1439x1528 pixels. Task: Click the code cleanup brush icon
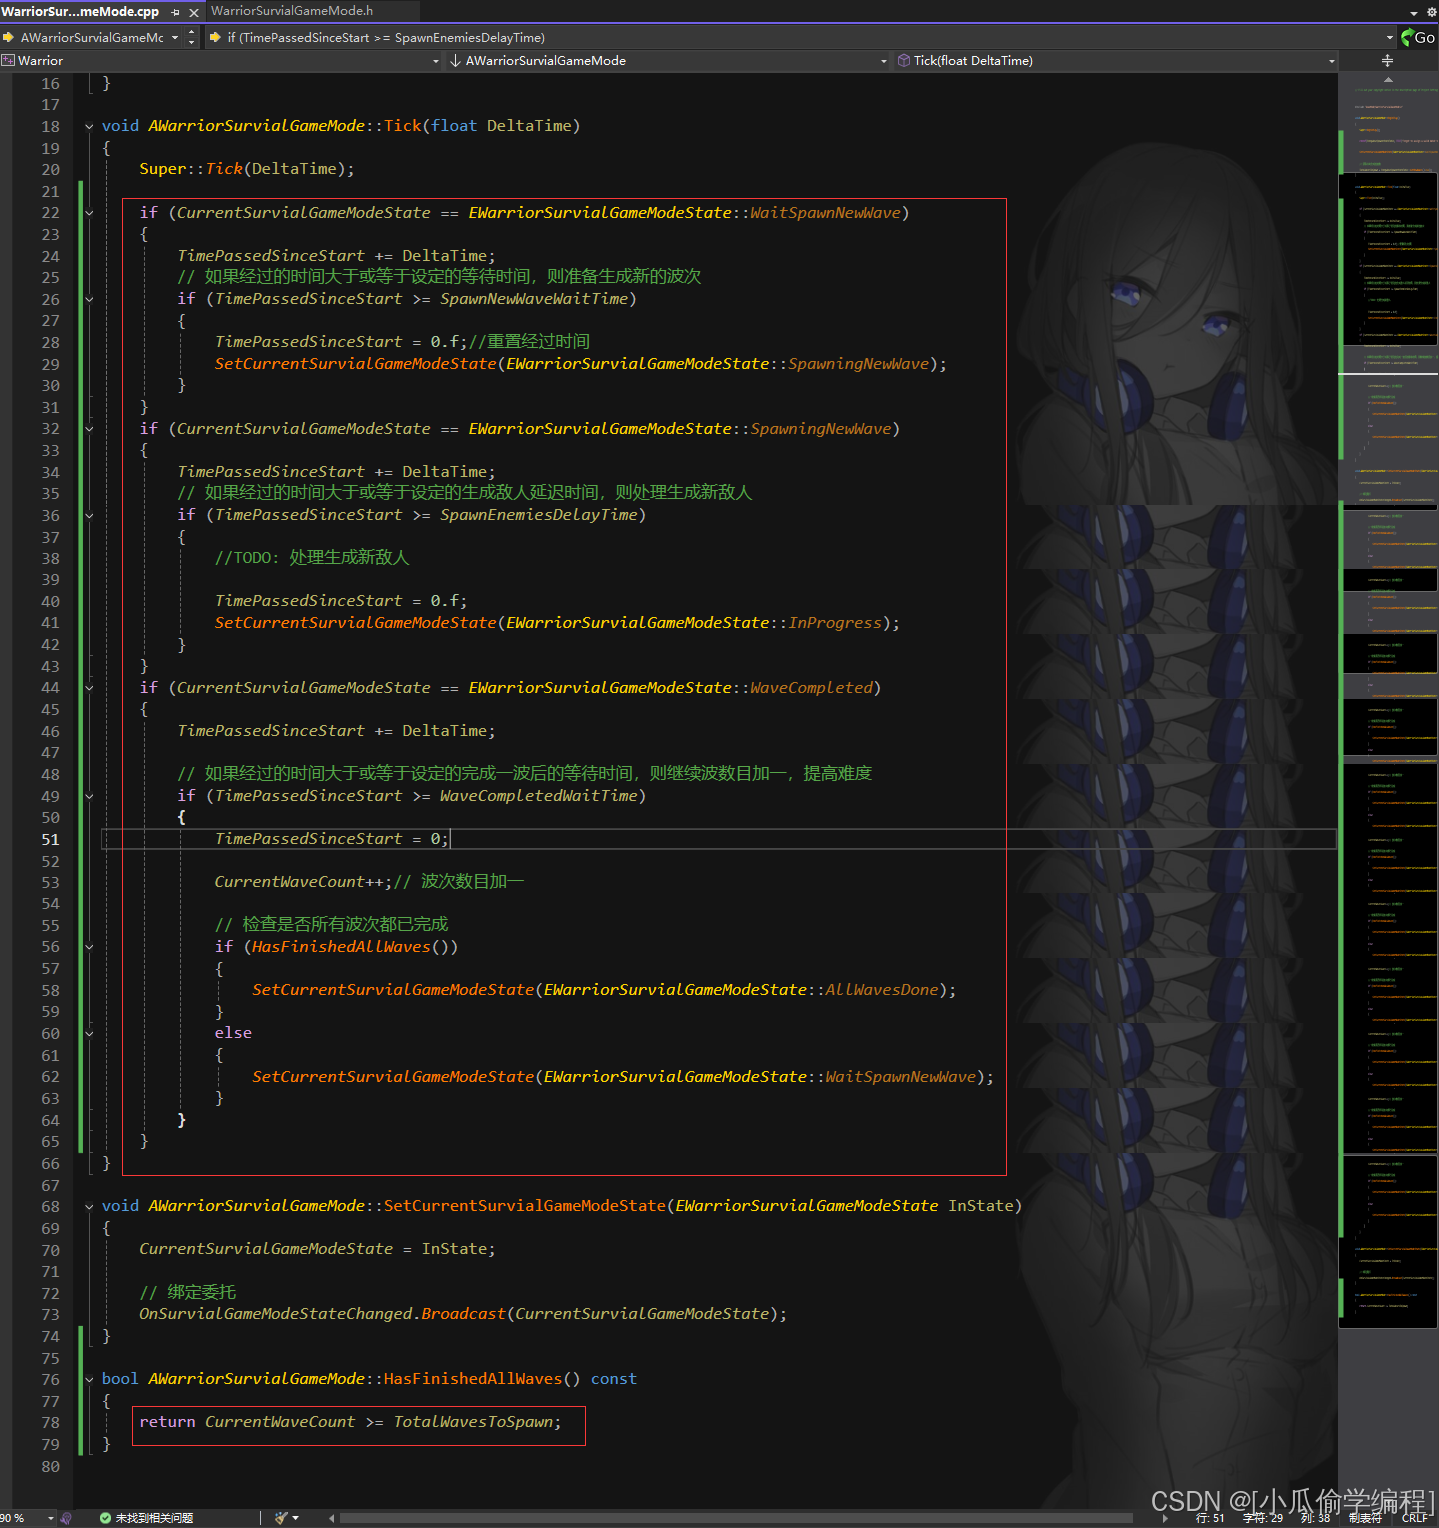pyautogui.click(x=281, y=1518)
